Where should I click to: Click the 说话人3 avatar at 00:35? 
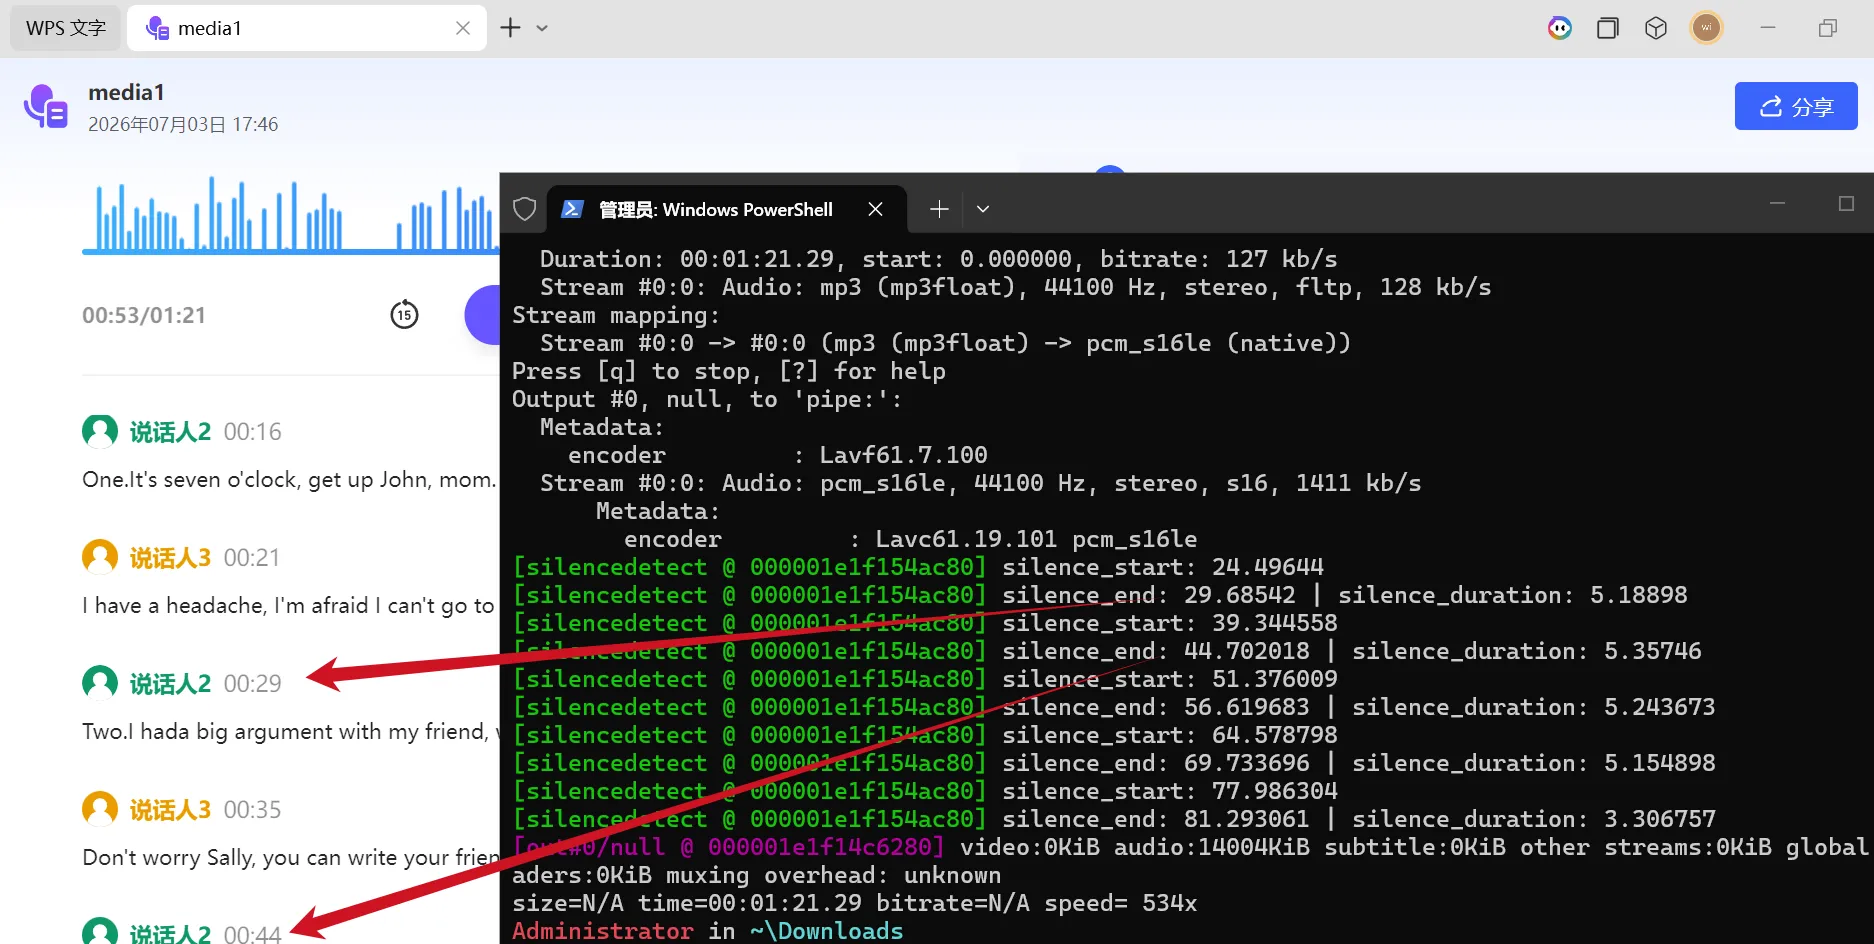[100, 809]
